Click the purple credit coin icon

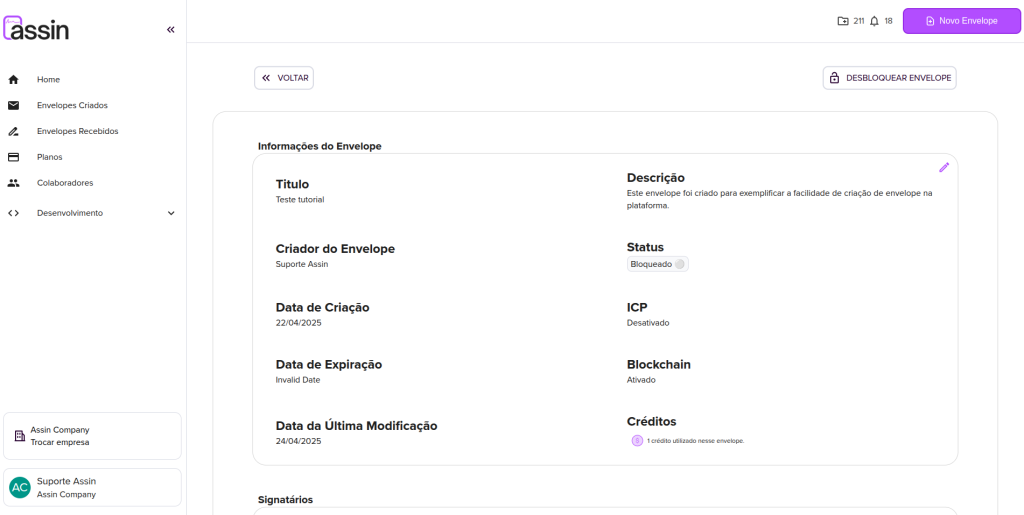637,440
